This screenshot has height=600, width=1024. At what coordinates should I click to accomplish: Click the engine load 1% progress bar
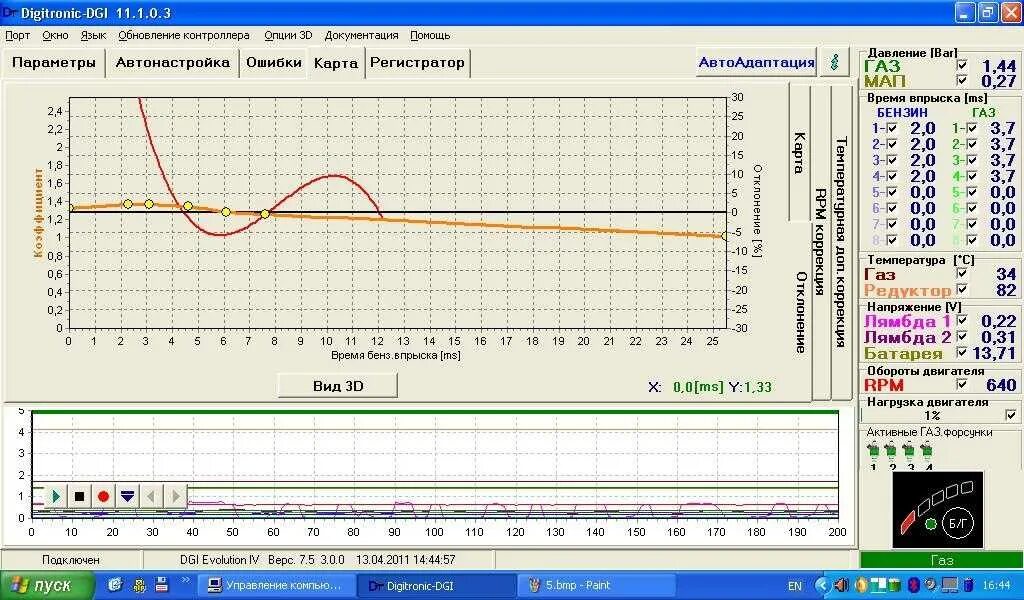[932, 415]
